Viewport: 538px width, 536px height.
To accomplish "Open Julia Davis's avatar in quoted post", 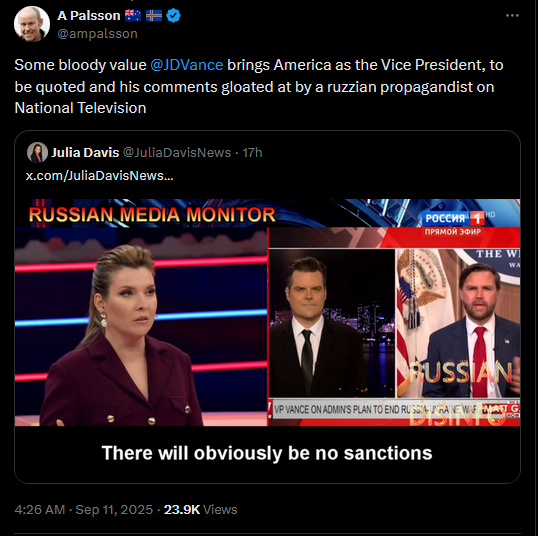I will [x=37, y=152].
